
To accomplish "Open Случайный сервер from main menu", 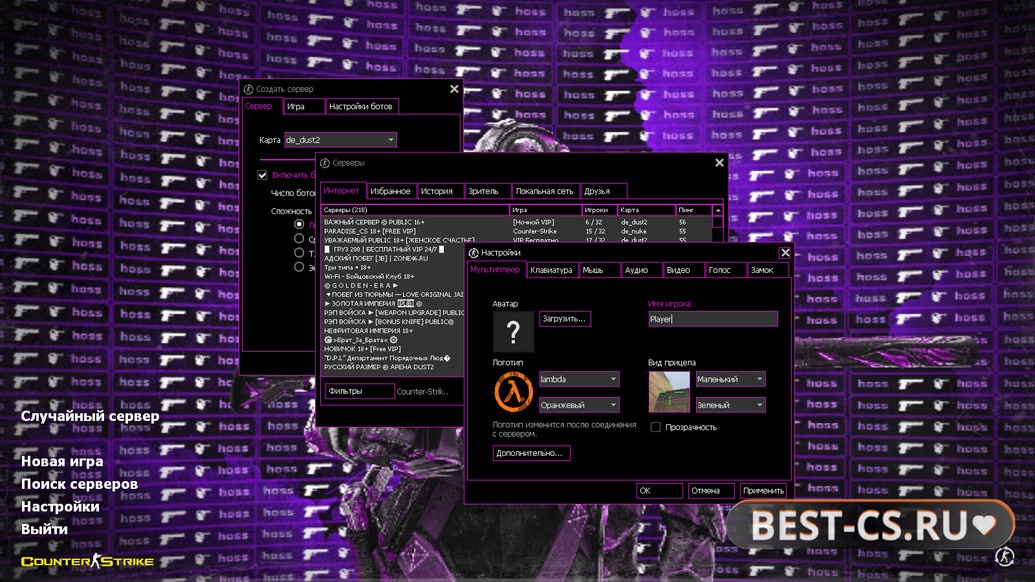I will (90, 416).
